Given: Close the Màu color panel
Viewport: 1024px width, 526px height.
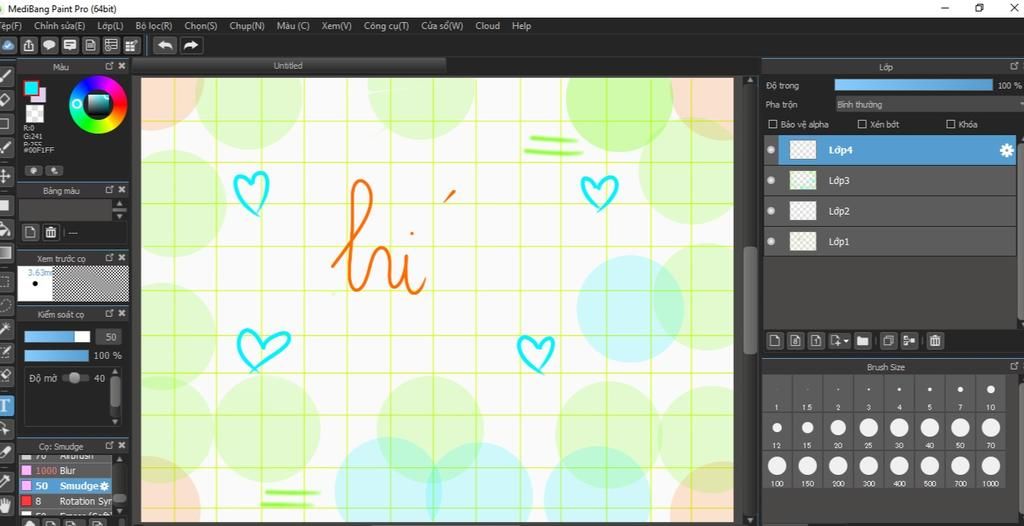Looking at the screenshot, I should pyautogui.click(x=121, y=67).
